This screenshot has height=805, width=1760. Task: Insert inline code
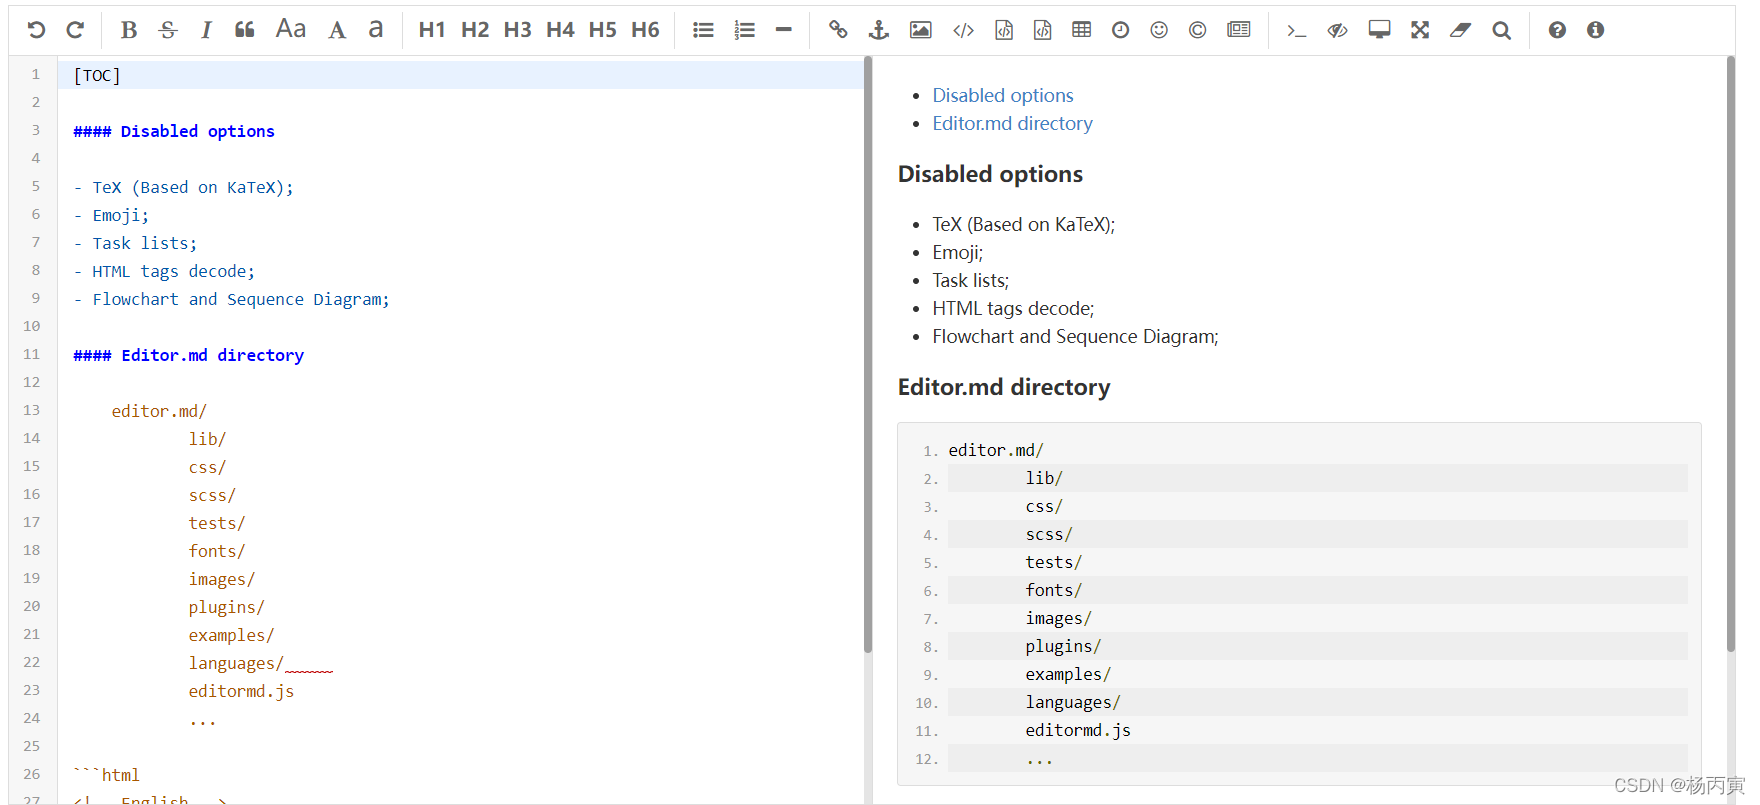pyautogui.click(x=963, y=30)
